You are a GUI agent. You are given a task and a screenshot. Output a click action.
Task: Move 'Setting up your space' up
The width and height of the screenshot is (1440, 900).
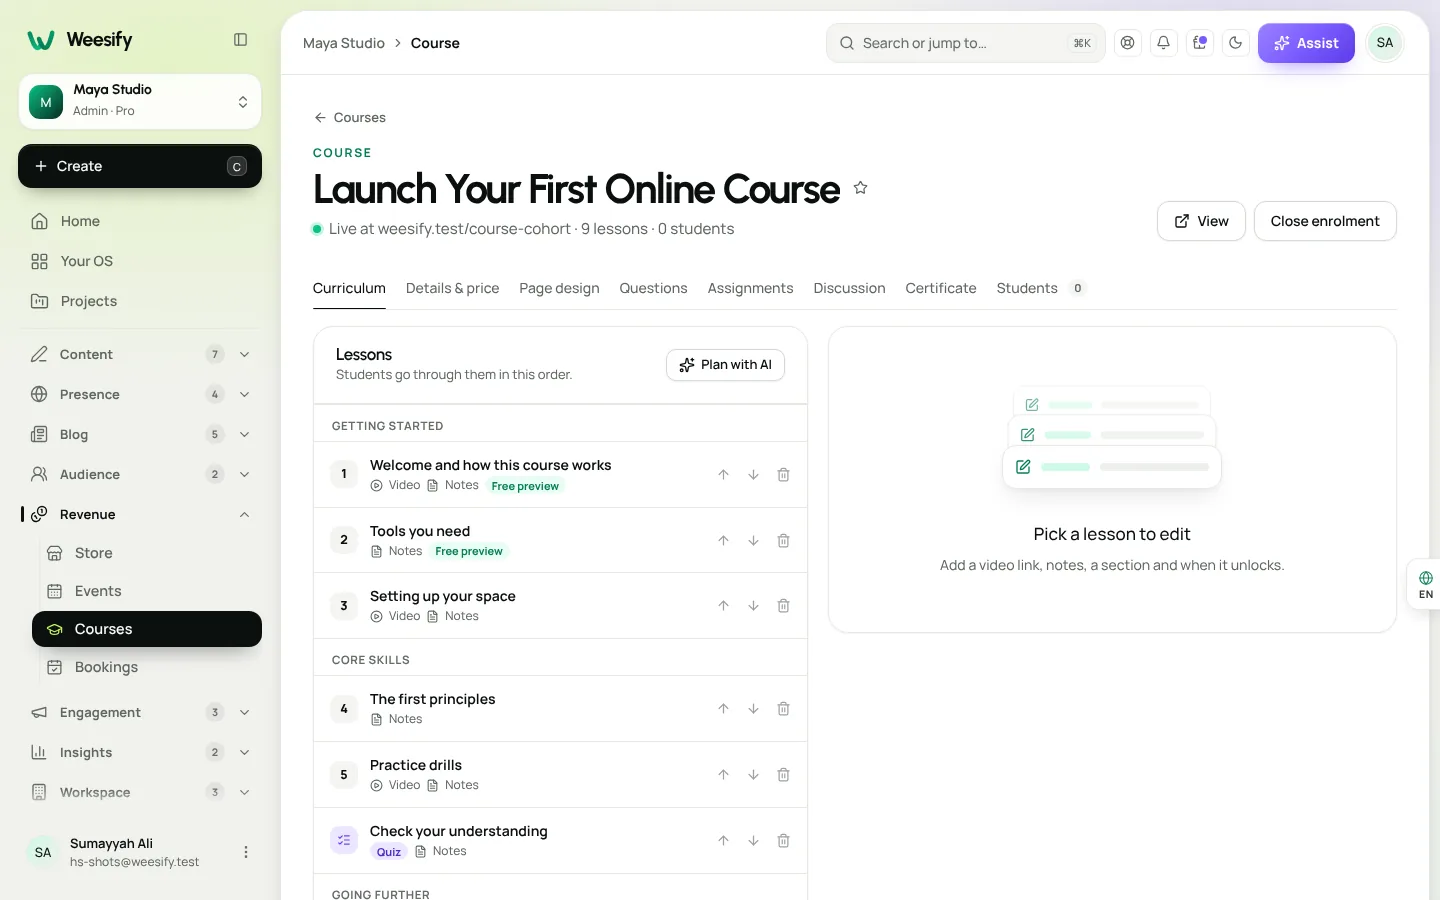click(x=723, y=606)
